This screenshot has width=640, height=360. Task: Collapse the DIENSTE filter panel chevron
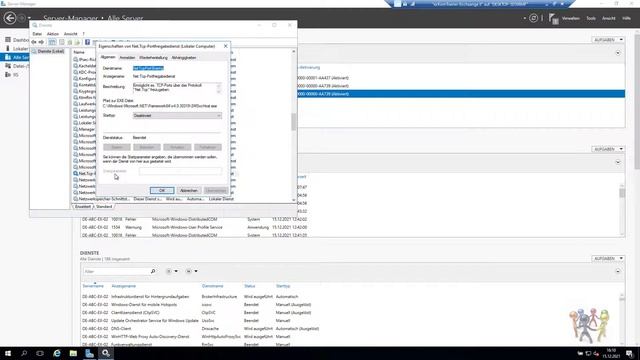618,271
